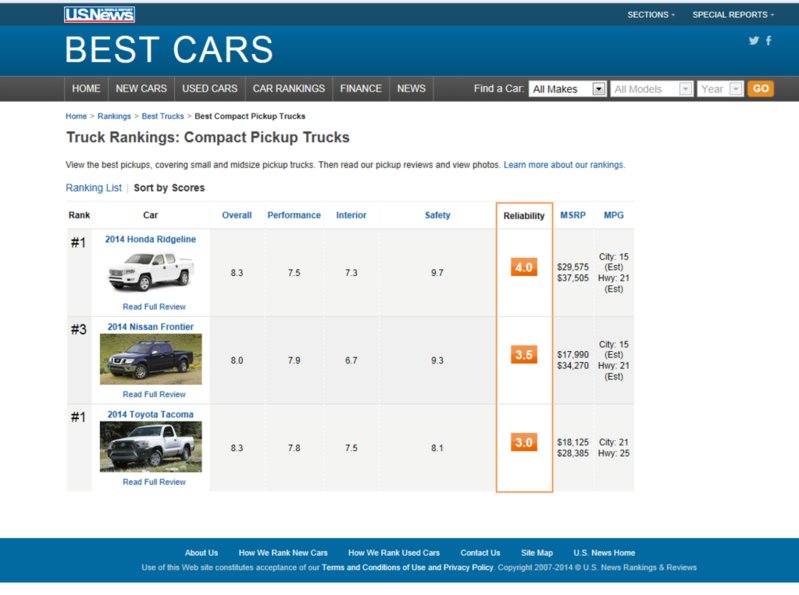
Task: Click the Home breadcrumb link
Action: coord(76,116)
